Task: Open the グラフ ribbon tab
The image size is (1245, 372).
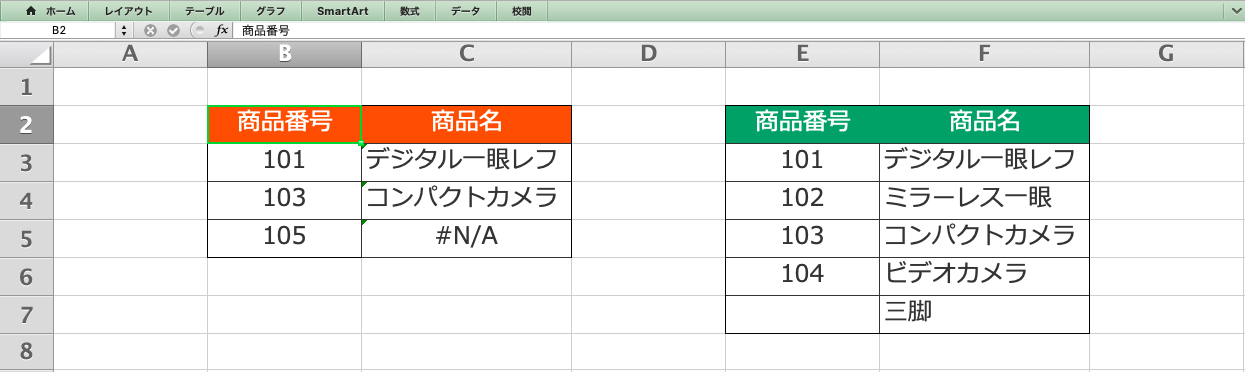Action: tap(270, 11)
